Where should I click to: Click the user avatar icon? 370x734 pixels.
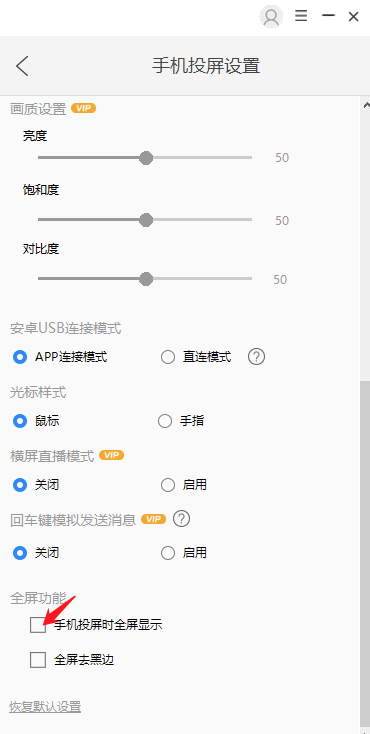[x=271, y=17]
